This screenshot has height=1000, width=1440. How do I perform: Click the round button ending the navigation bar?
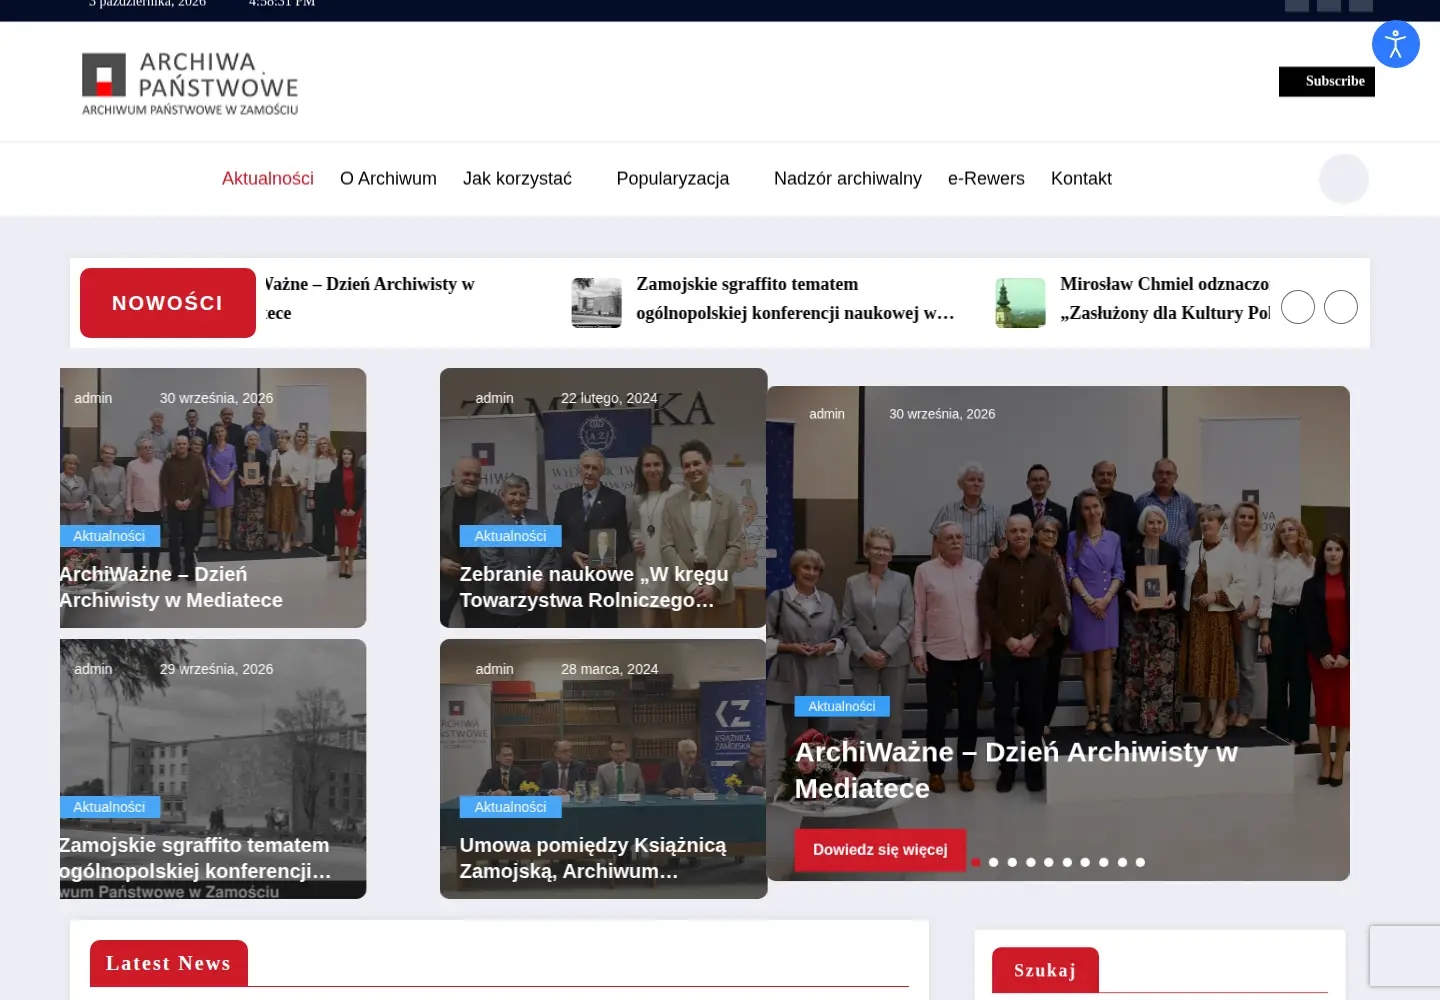pyautogui.click(x=1343, y=179)
